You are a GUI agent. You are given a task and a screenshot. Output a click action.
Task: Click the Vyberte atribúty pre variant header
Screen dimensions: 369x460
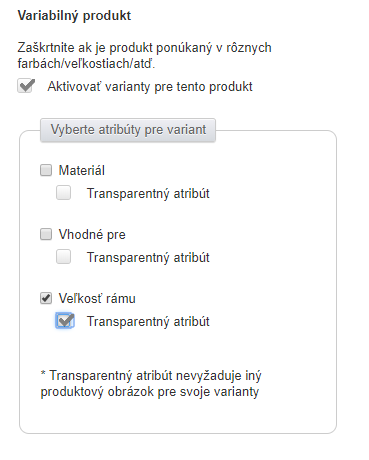coord(128,130)
